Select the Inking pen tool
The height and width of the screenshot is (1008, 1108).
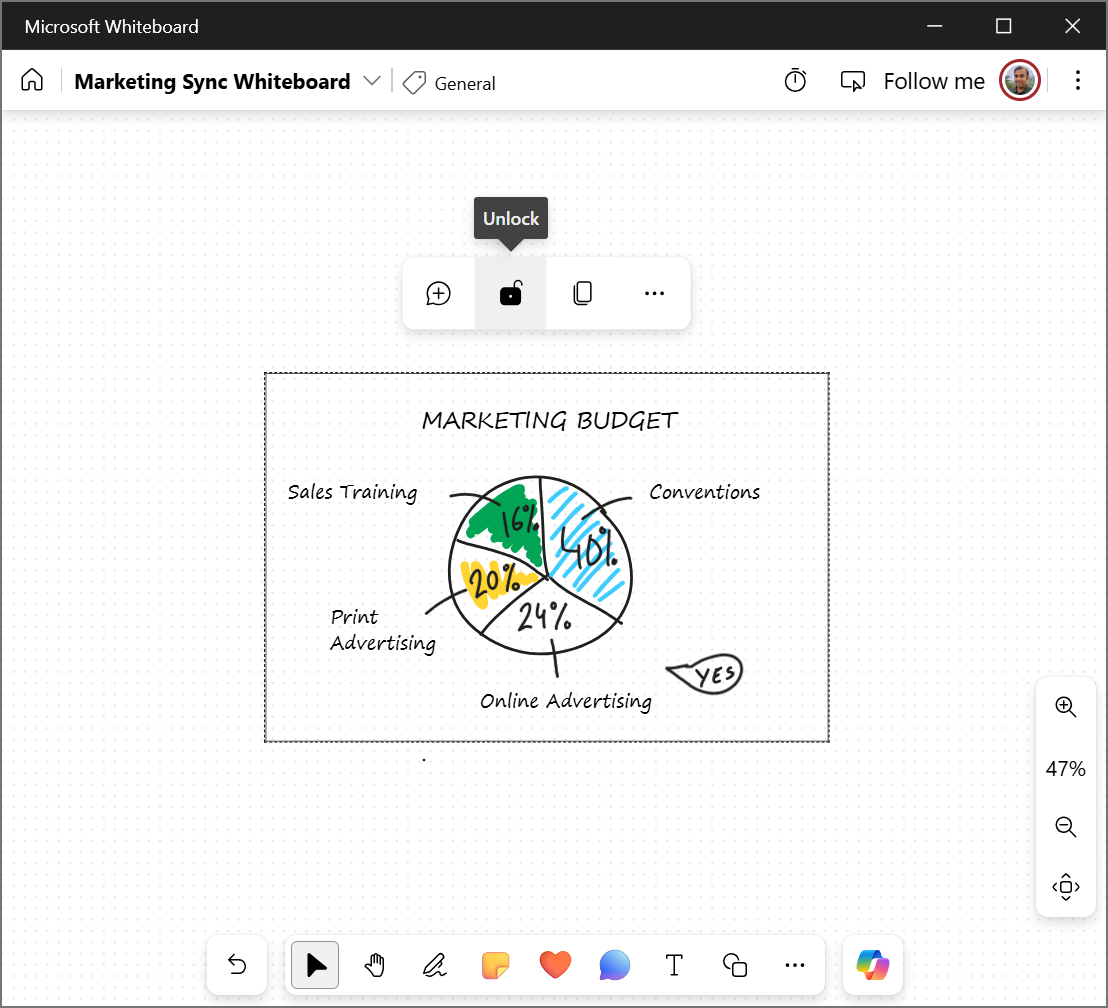click(434, 965)
